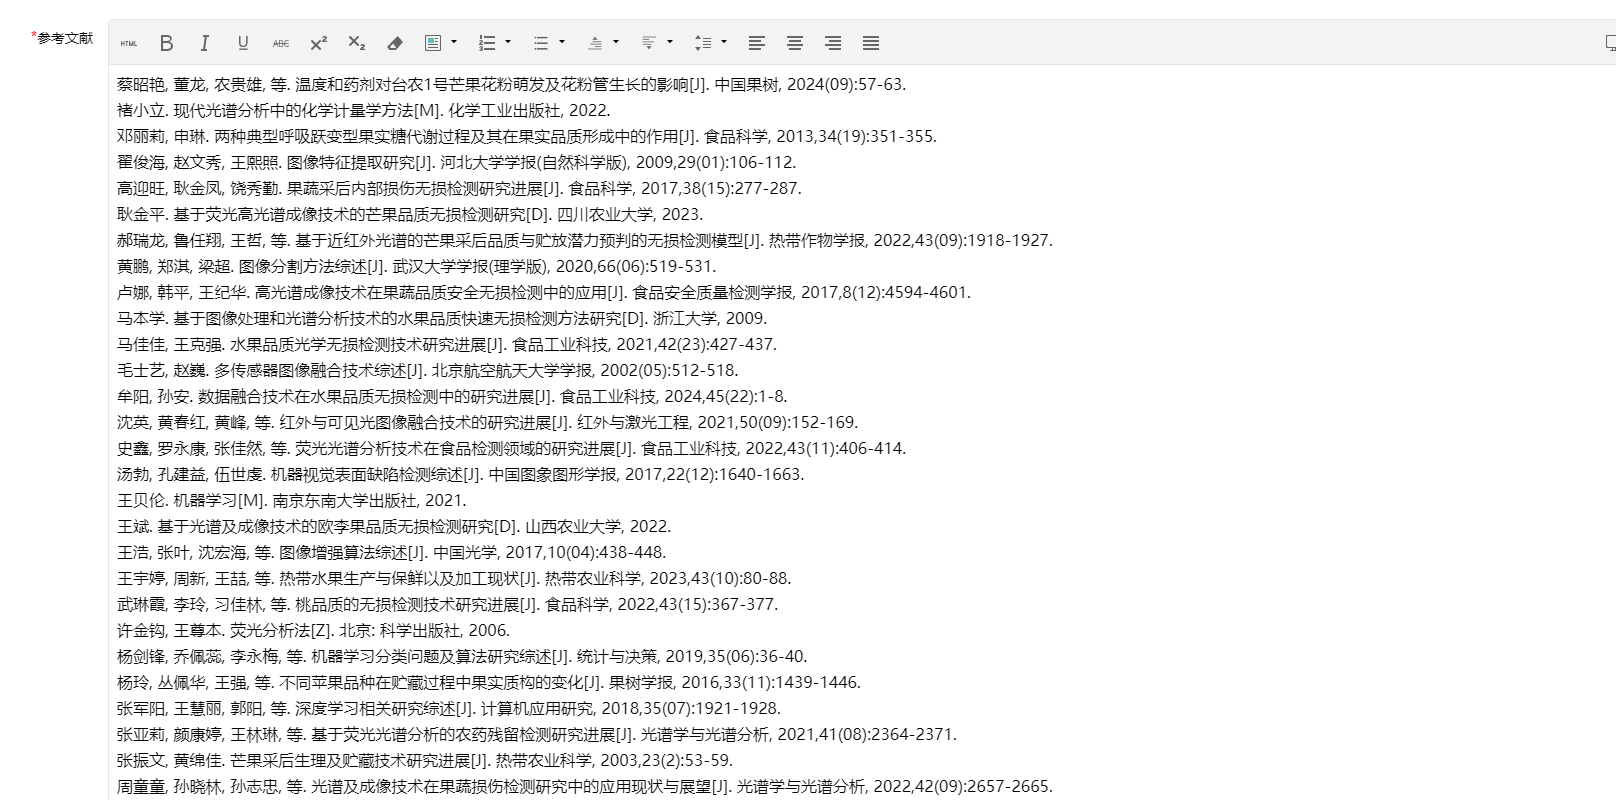Viewport: 1616px width, 800px height.
Task: Toggle bold formatting
Action: click(167, 43)
